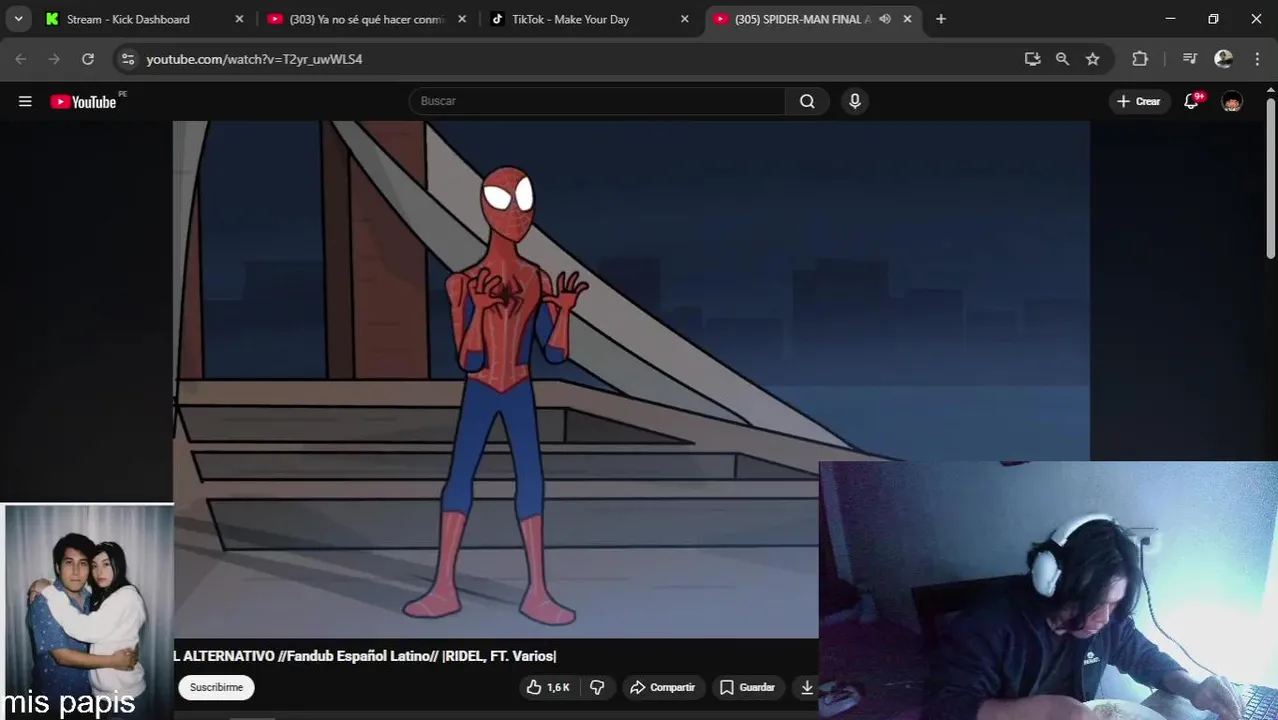Go back to the previous page
The height and width of the screenshot is (720, 1278).
point(21,59)
